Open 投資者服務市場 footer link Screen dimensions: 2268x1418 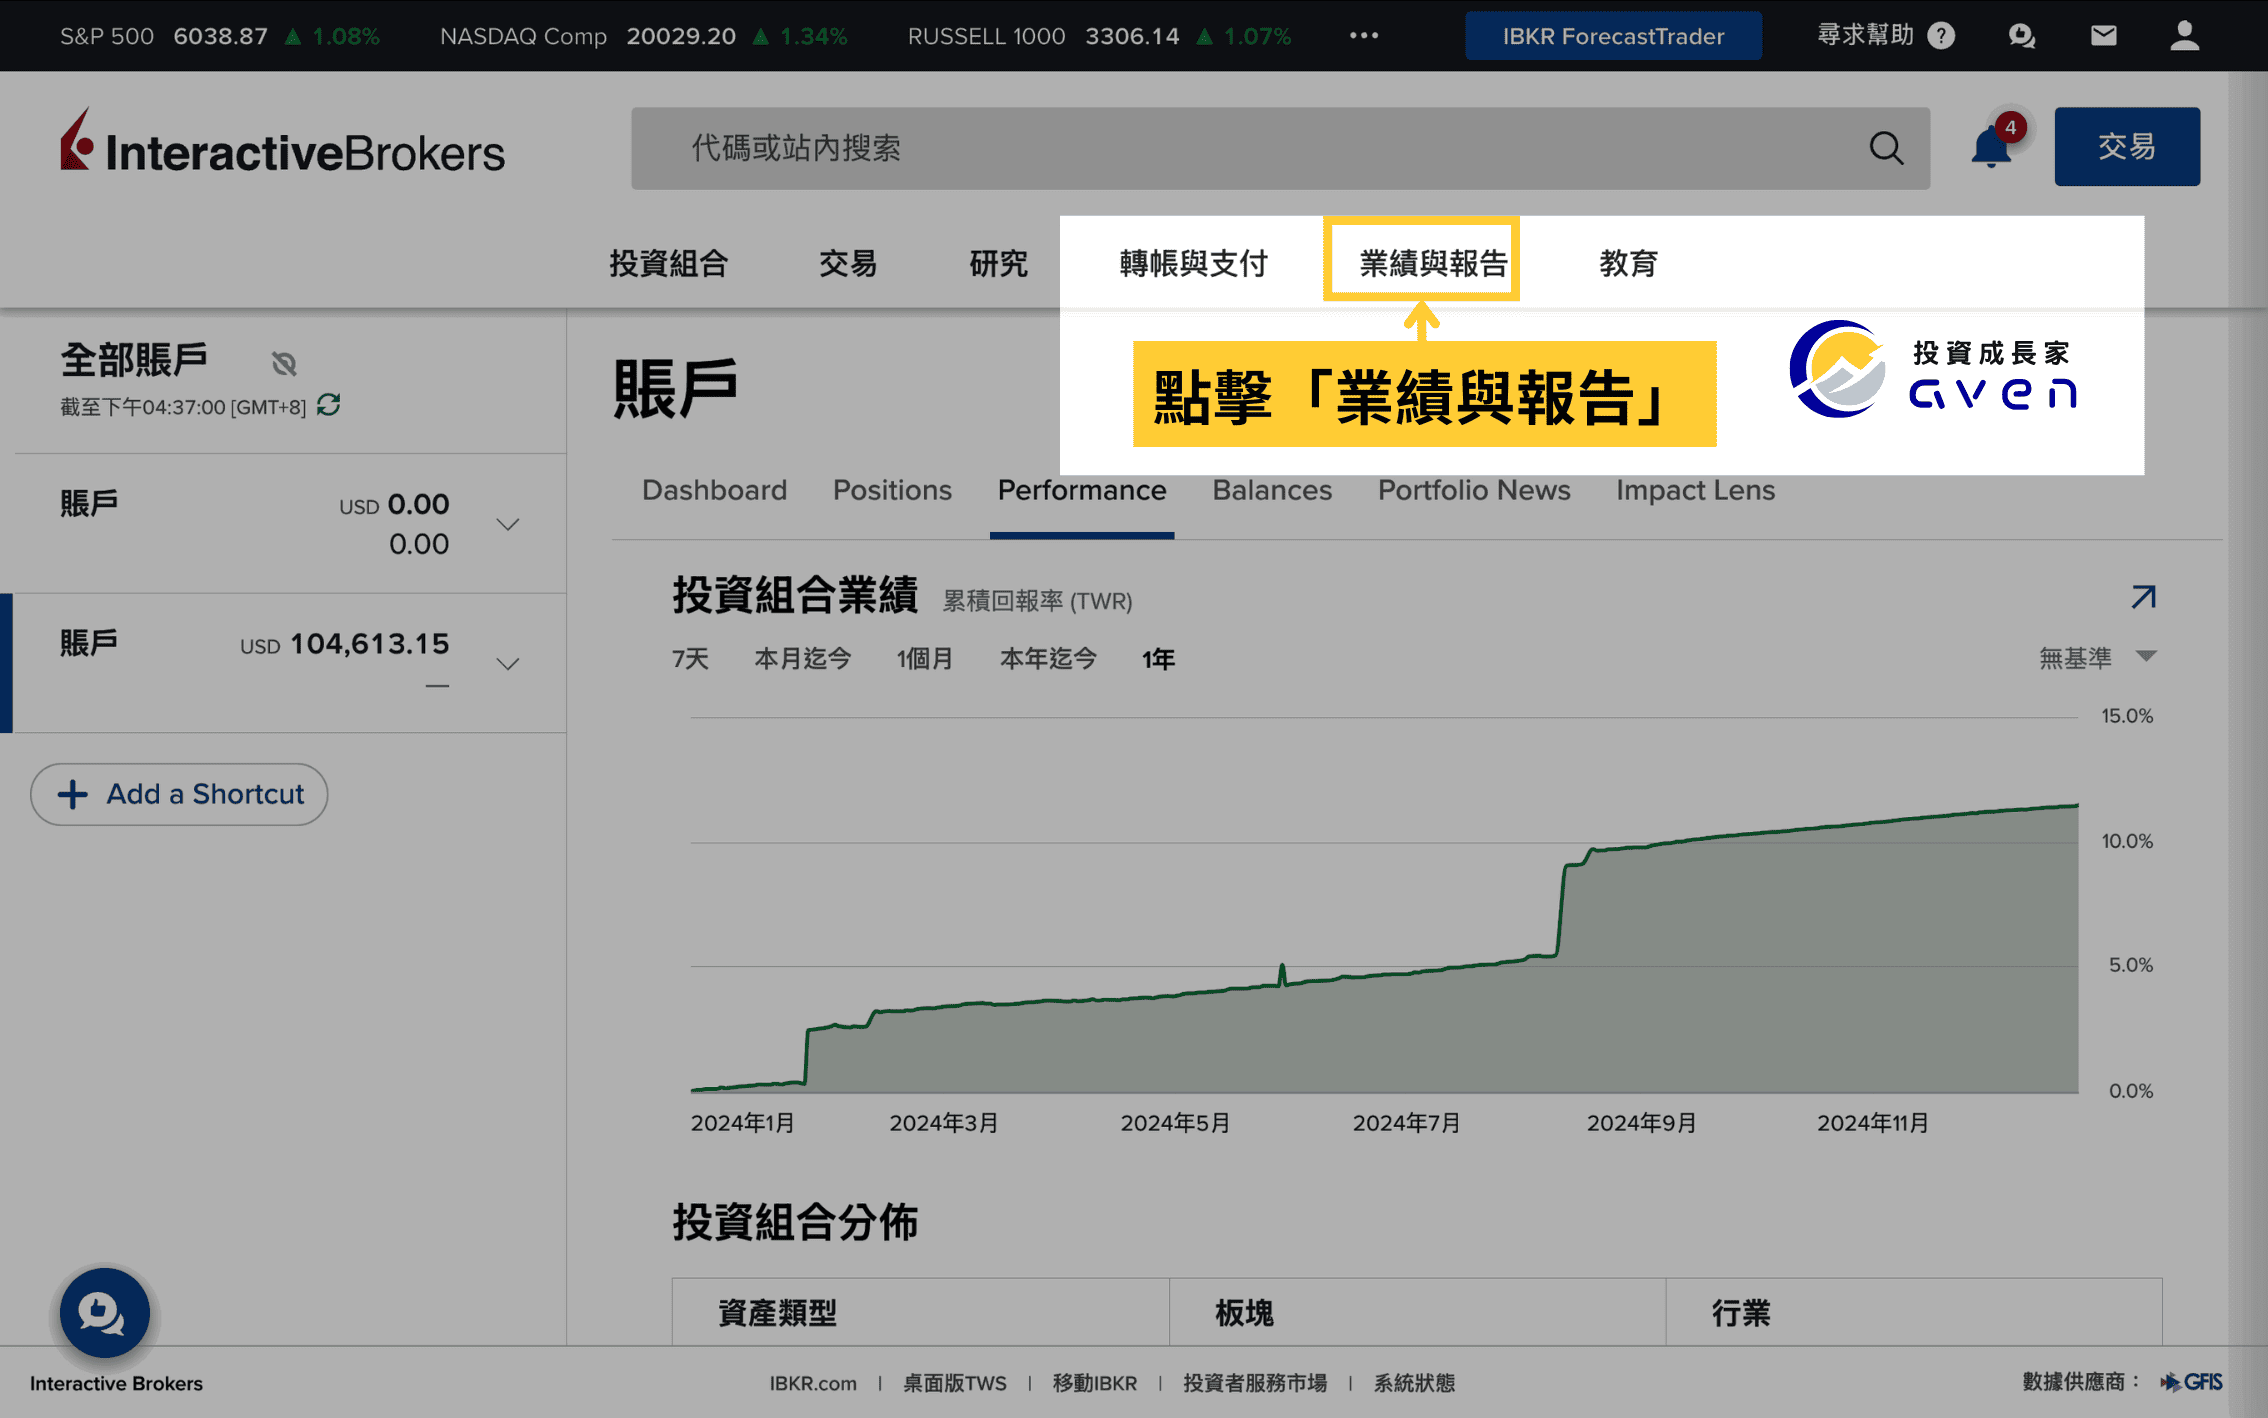point(1255,1383)
